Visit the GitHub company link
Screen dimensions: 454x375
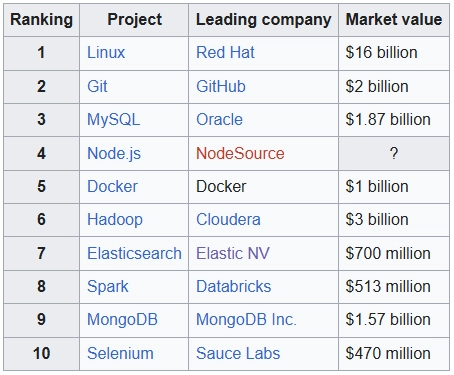[x=221, y=86]
